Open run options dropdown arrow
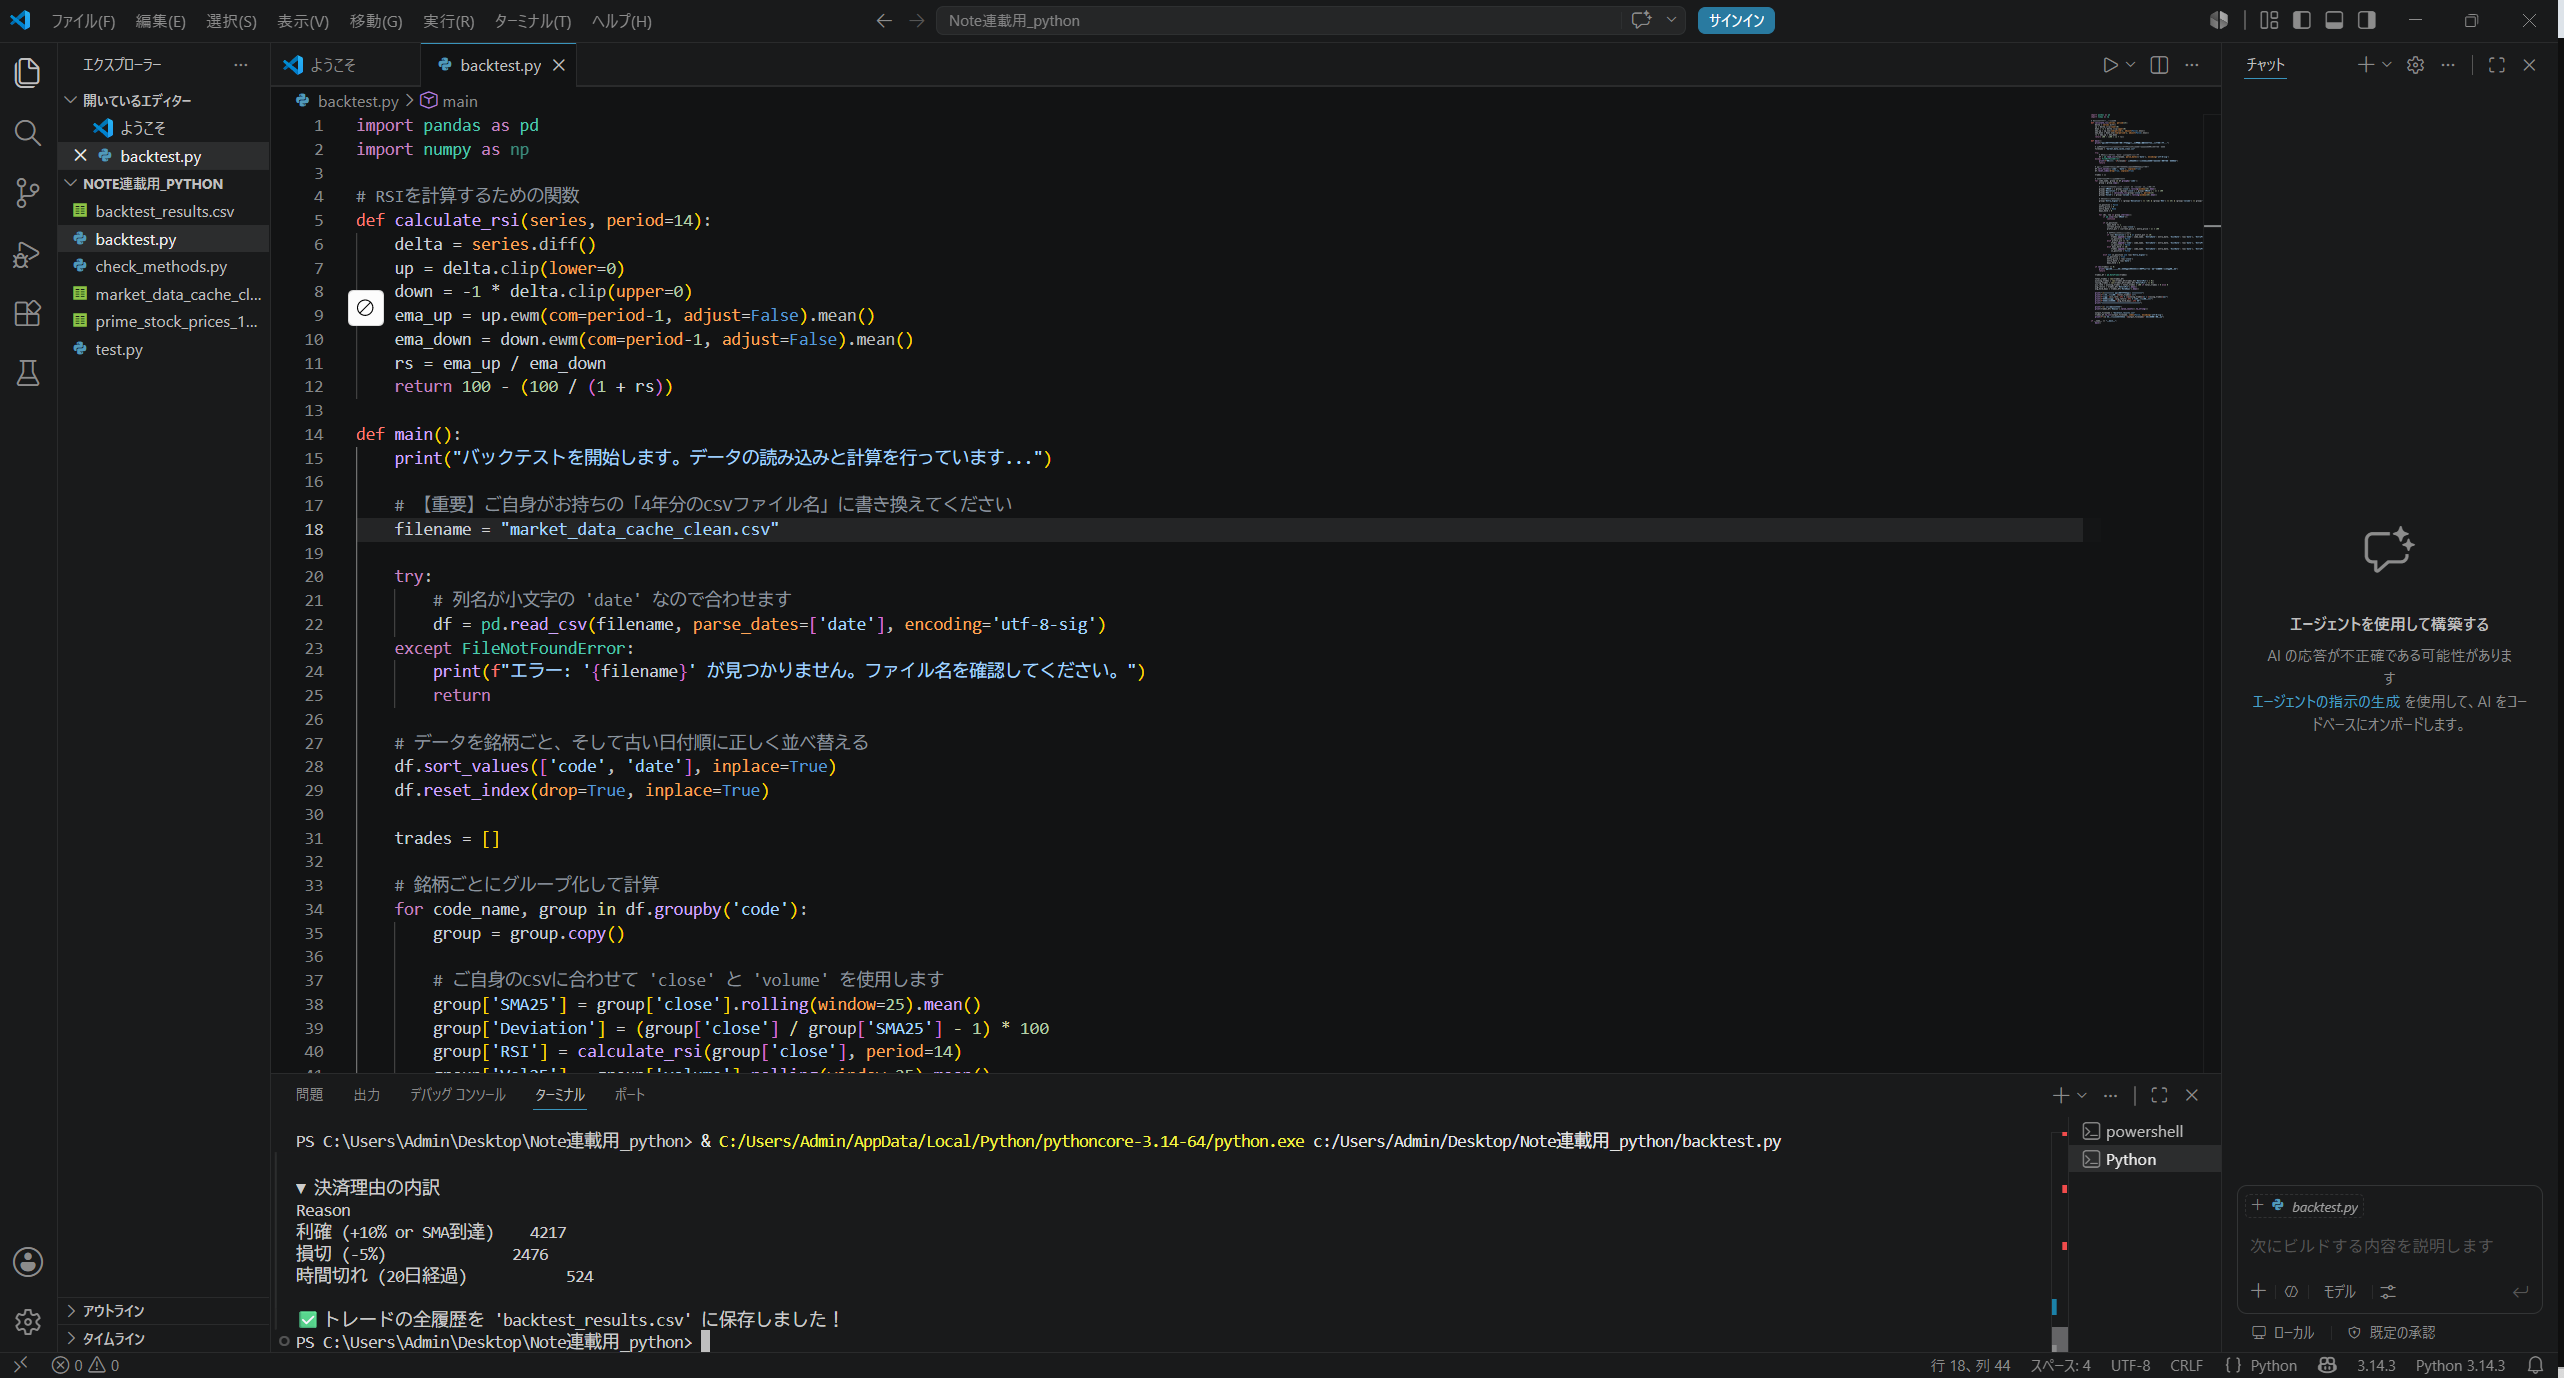This screenshot has width=2564, height=1378. pyautogui.click(x=2130, y=65)
